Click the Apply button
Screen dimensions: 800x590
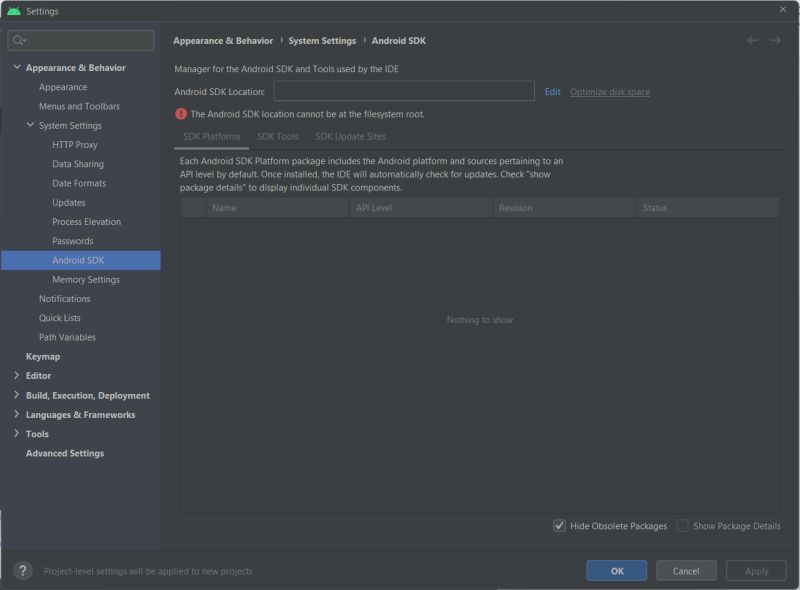pos(756,570)
